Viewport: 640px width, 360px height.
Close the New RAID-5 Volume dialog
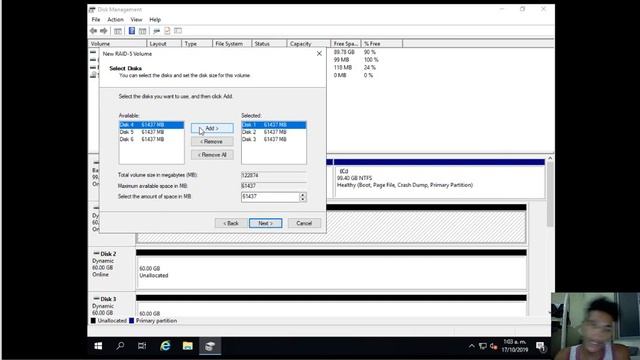tap(319, 53)
